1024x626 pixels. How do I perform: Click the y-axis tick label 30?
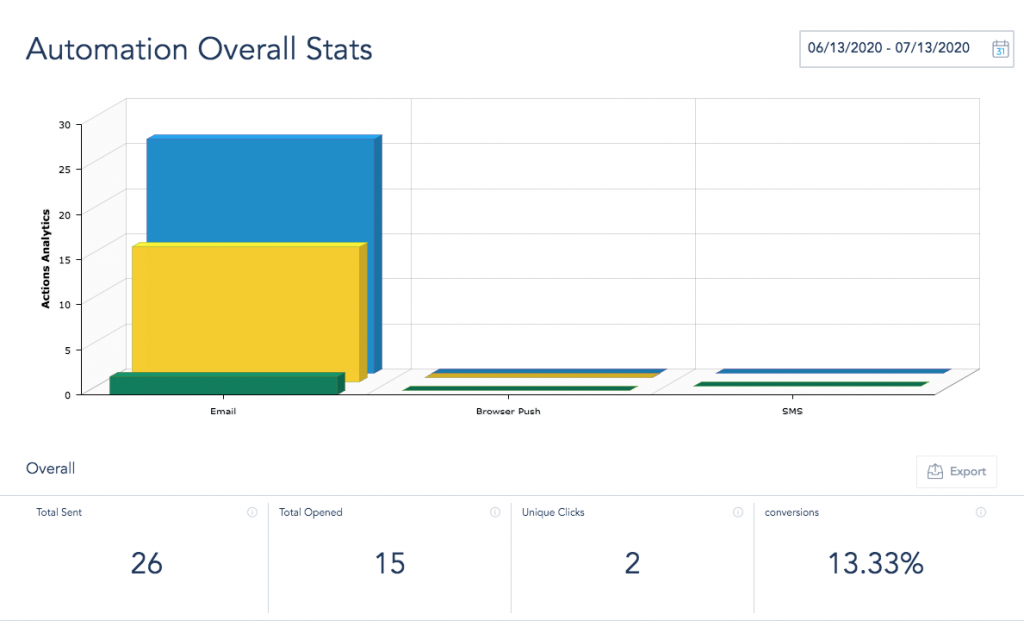tap(65, 125)
